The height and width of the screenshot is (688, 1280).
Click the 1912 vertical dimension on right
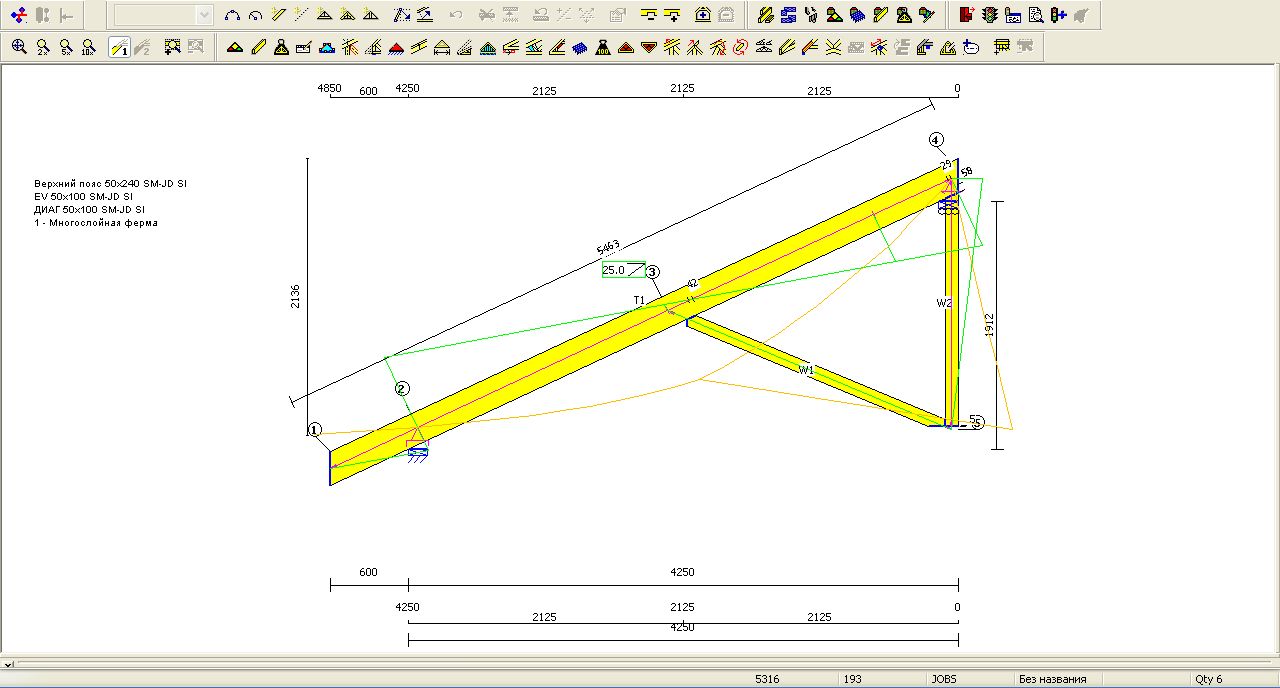(x=990, y=324)
